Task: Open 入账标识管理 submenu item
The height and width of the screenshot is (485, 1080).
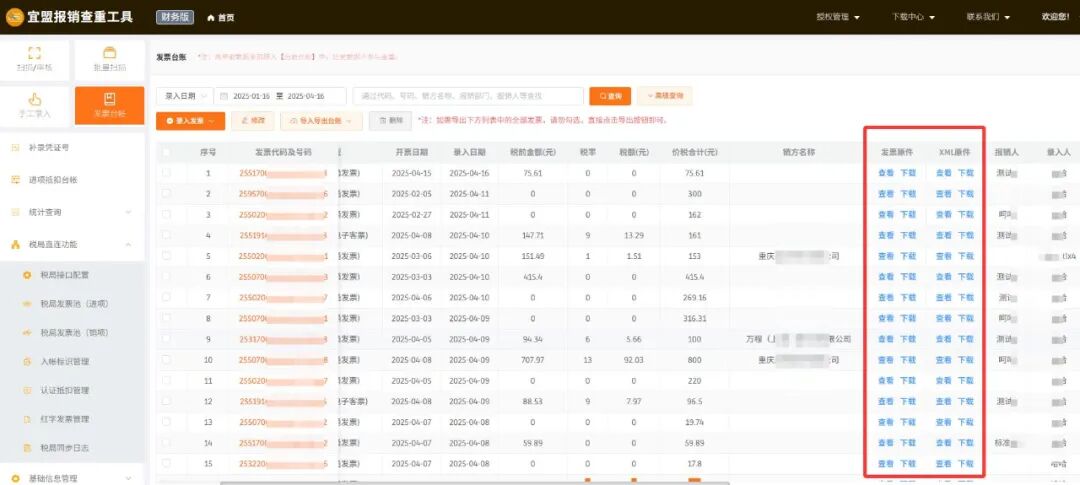Action: tap(65, 362)
